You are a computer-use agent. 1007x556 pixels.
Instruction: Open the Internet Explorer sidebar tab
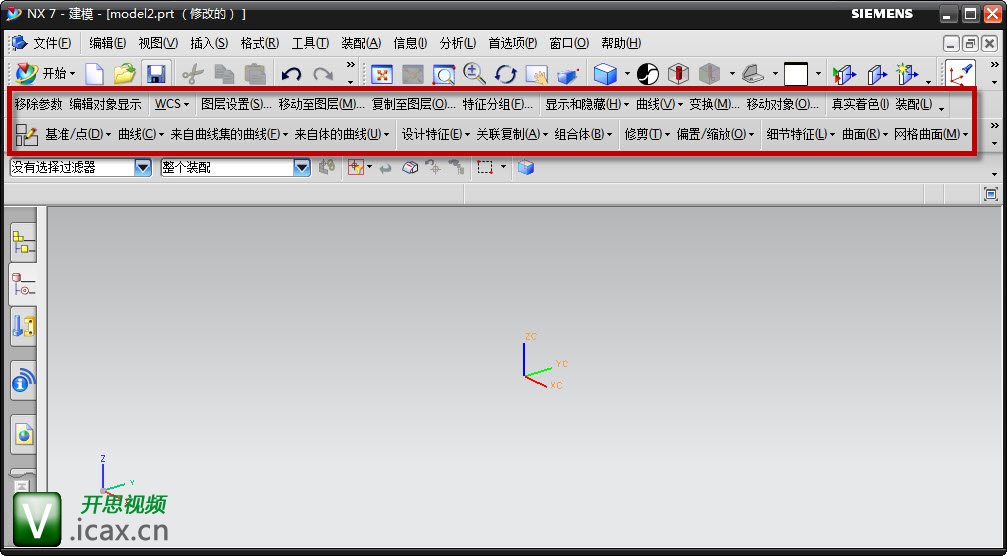pos(23,435)
